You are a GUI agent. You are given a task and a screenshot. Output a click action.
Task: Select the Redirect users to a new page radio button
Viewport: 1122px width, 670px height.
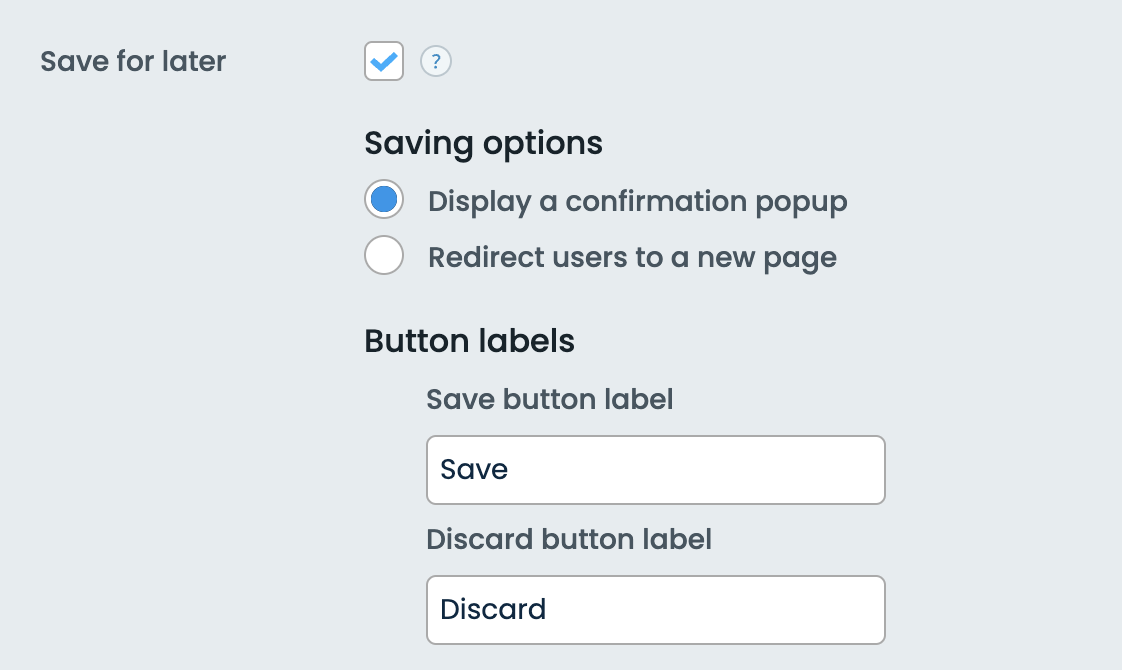point(384,256)
